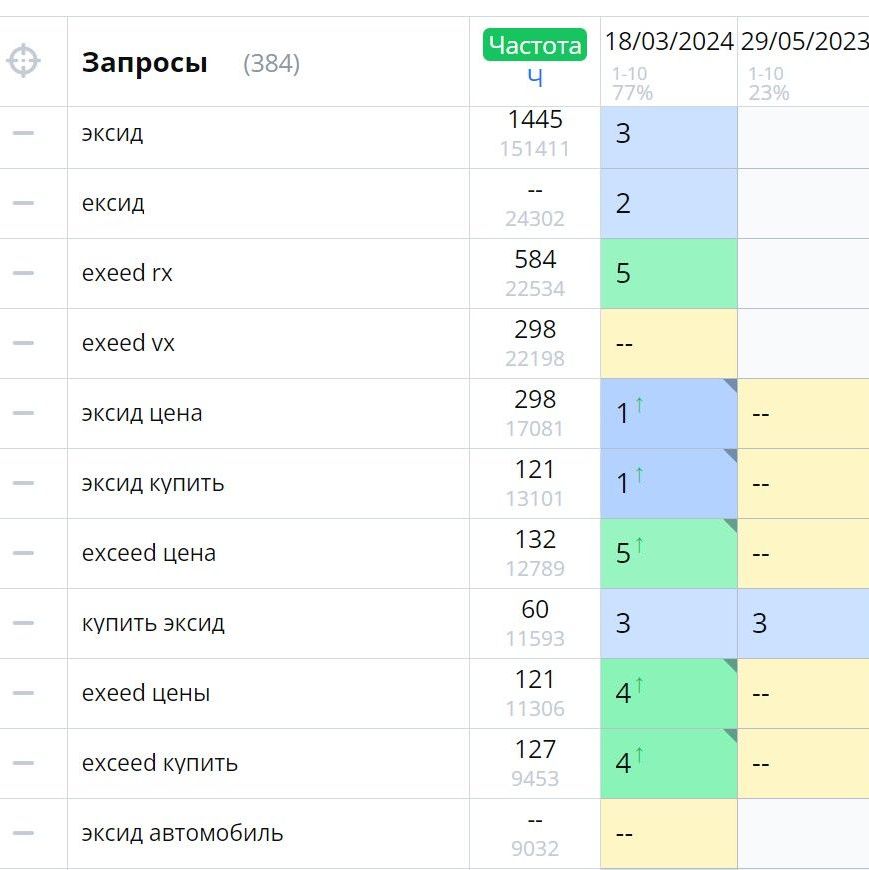Select the query эксид цена

[x=142, y=413]
